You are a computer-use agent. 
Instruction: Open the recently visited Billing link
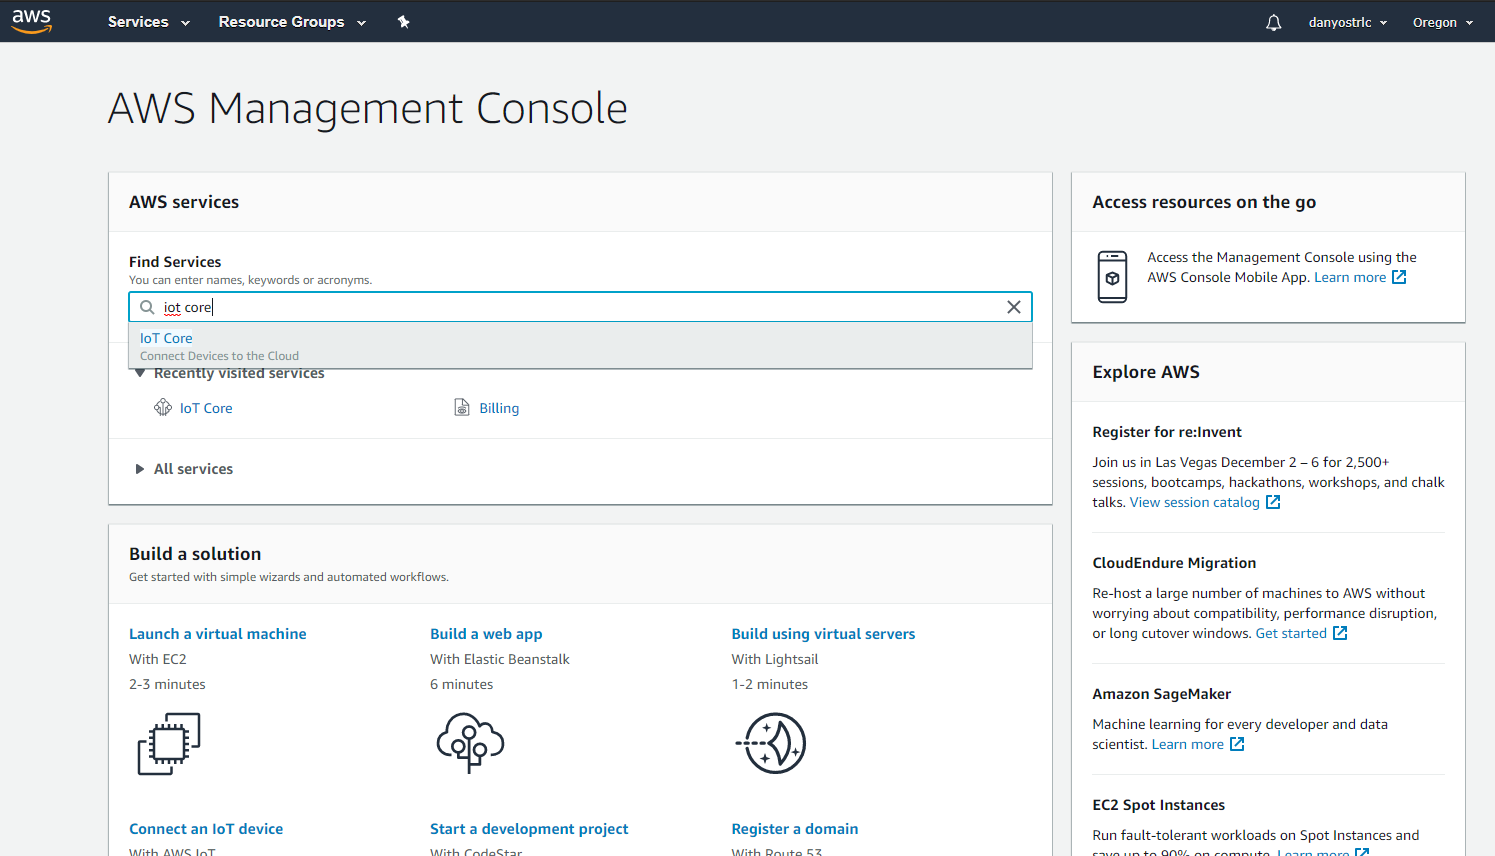pyautogui.click(x=499, y=408)
